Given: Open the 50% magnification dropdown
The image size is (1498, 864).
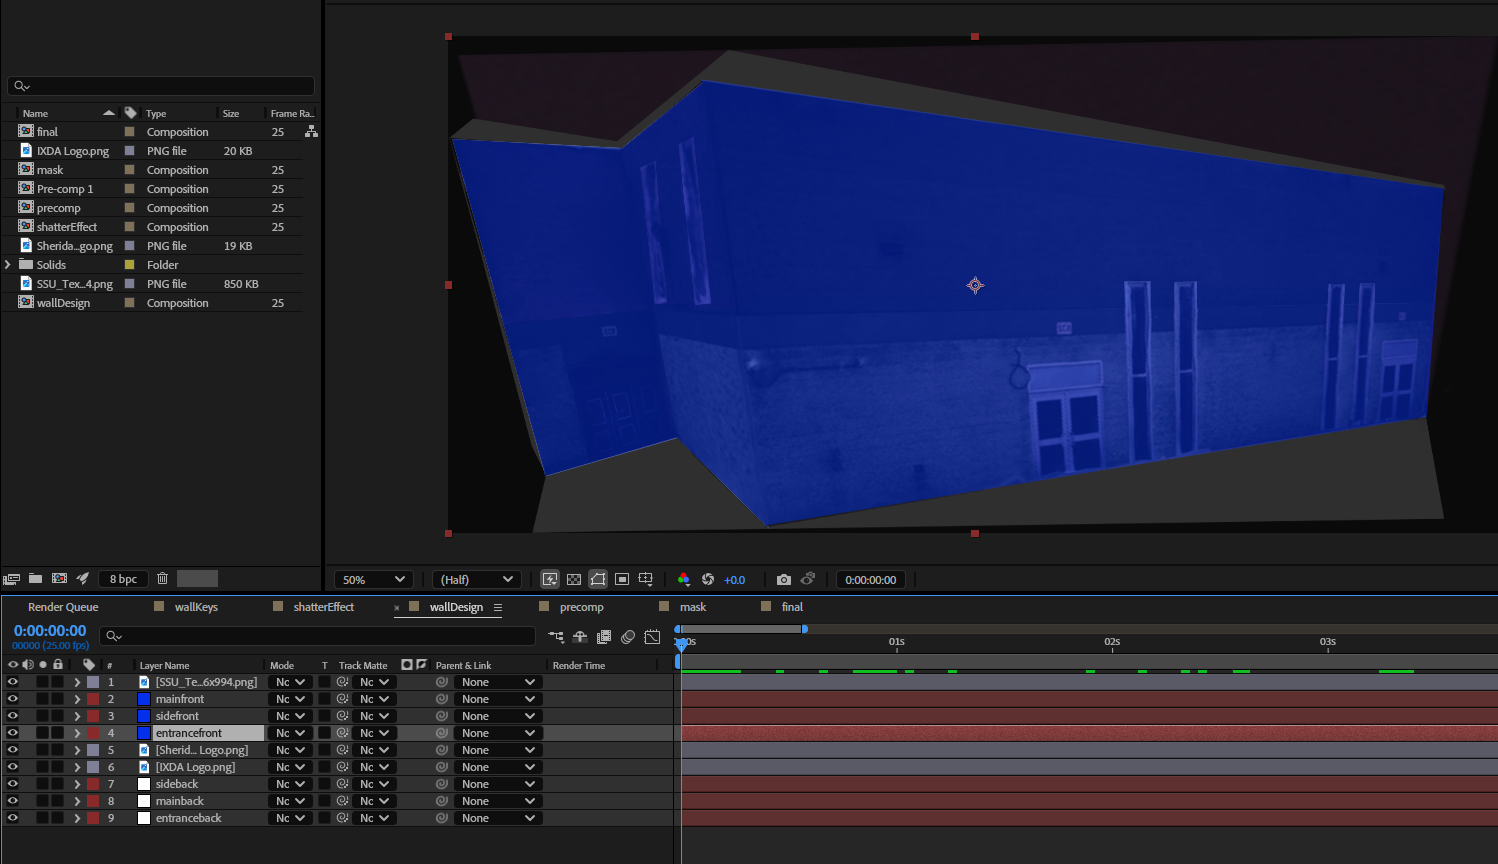Looking at the screenshot, I should [x=373, y=578].
